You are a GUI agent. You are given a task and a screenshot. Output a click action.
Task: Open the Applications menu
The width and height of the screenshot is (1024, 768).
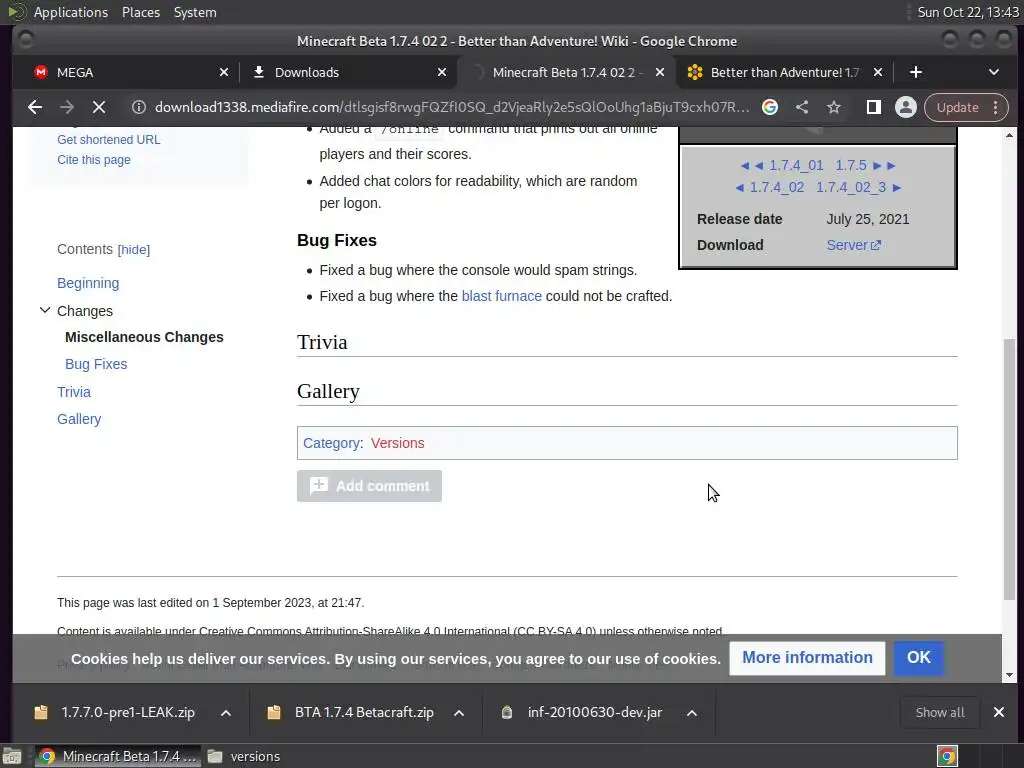click(71, 12)
